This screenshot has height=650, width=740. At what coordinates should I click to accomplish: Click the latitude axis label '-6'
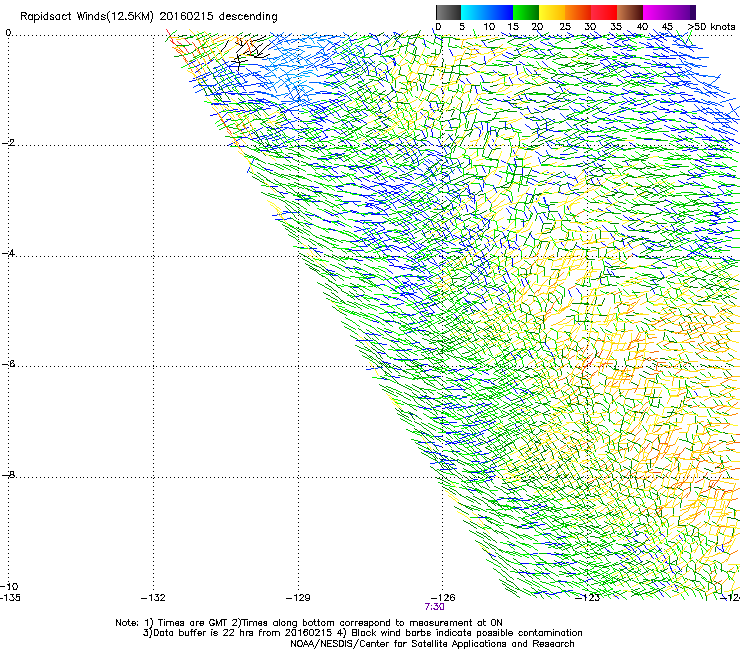tap(8, 364)
